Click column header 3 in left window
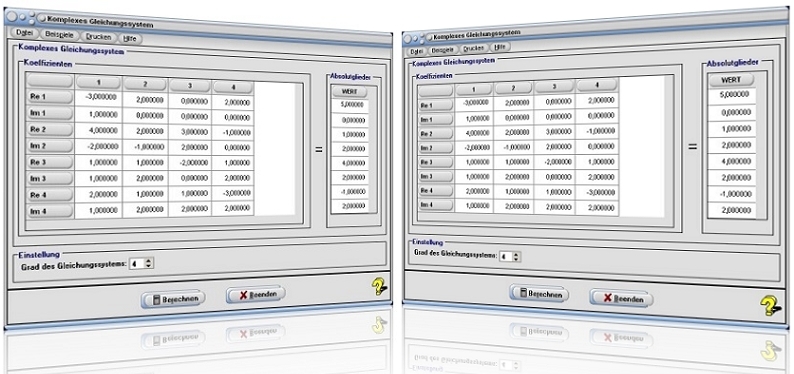This screenshot has height=374, width=794. click(x=189, y=86)
